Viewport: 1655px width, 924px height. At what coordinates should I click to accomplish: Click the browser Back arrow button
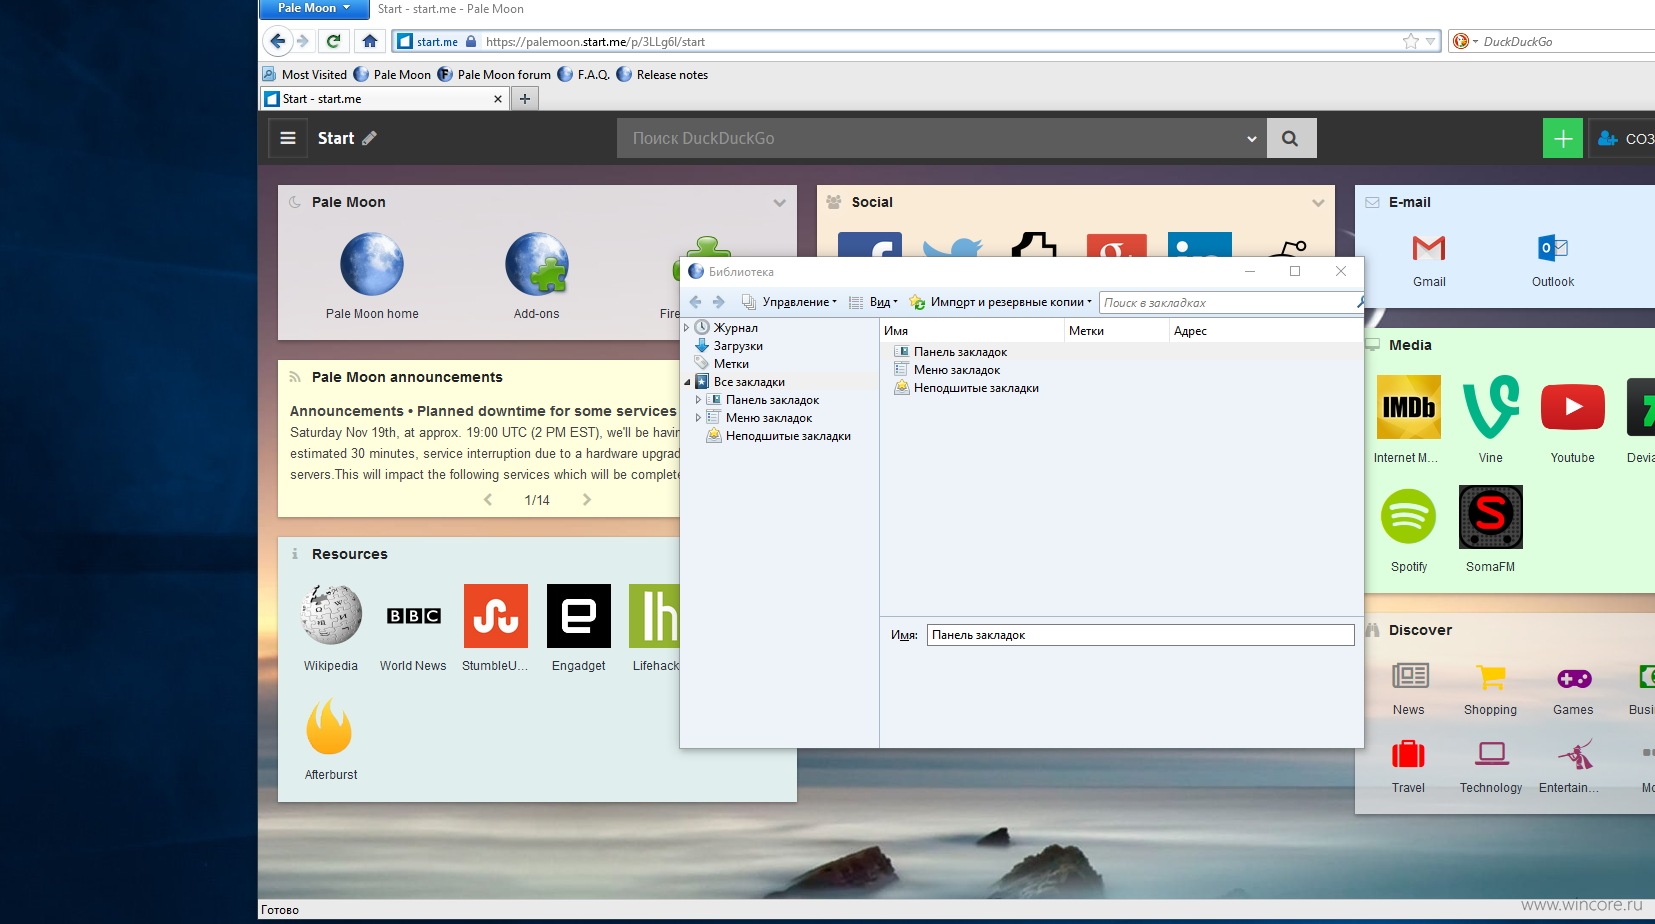coord(277,41)
